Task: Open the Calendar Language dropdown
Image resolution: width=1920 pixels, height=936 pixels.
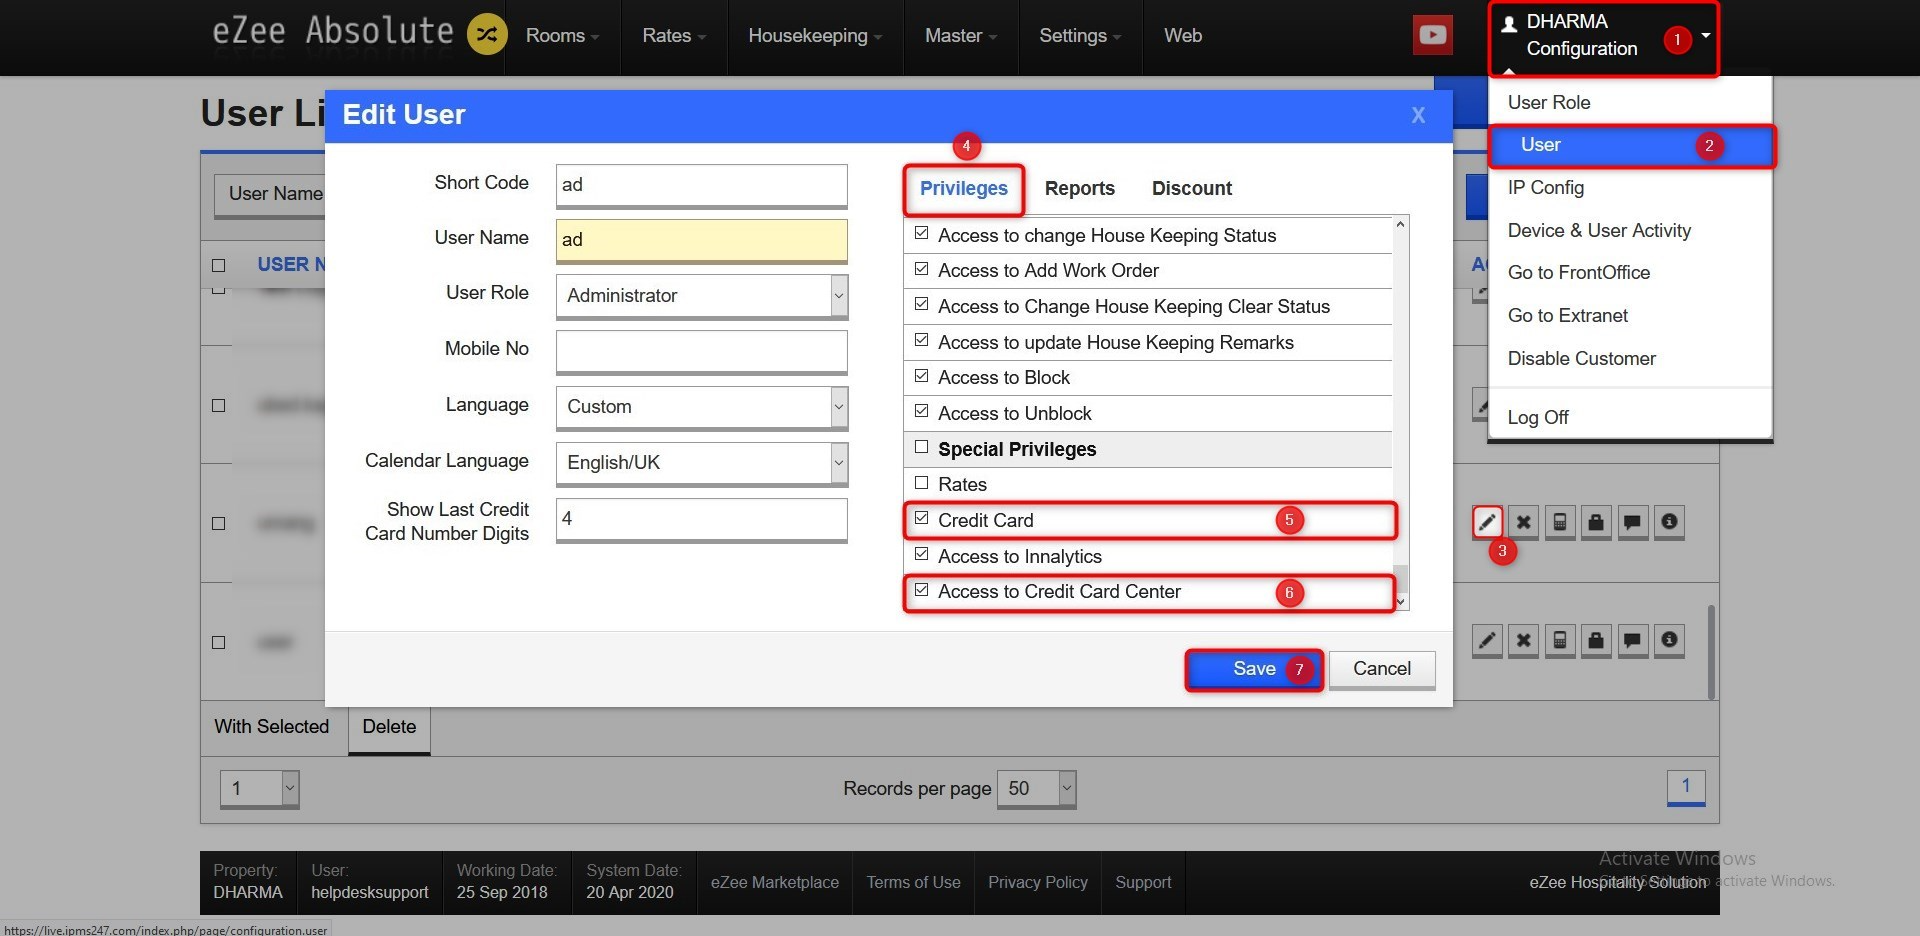Action: (x=701, y=463)
